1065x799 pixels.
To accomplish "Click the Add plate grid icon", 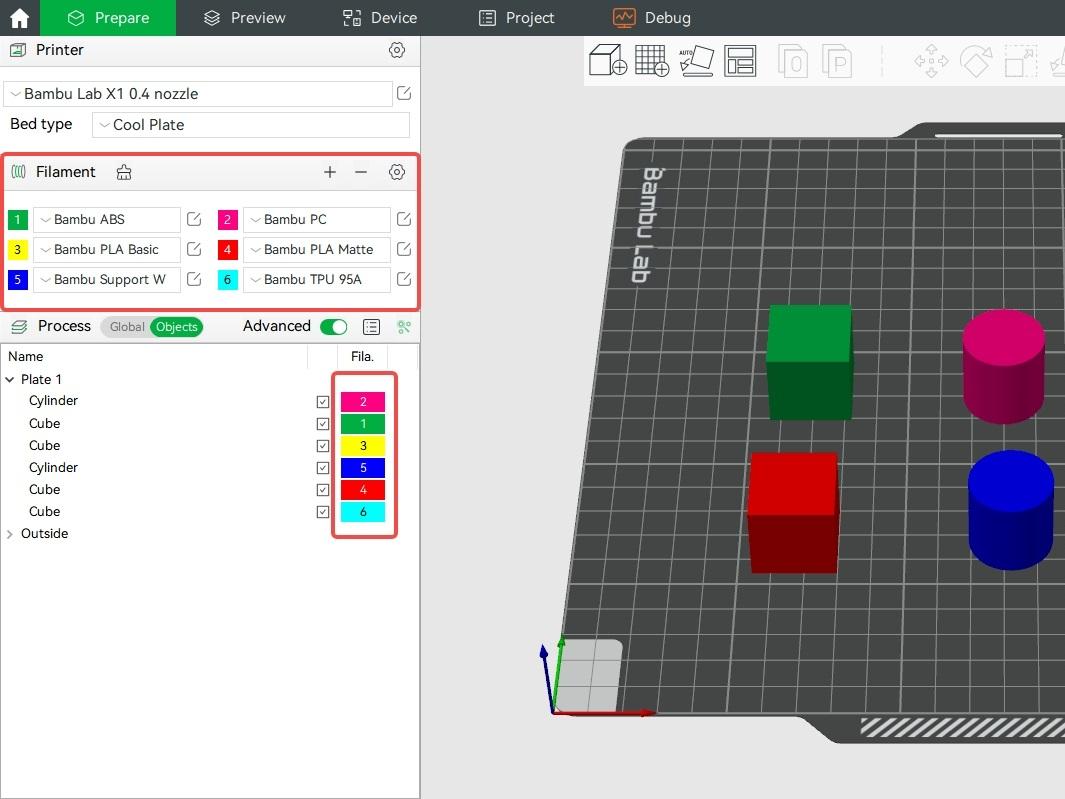I will (x=652, y=60).
